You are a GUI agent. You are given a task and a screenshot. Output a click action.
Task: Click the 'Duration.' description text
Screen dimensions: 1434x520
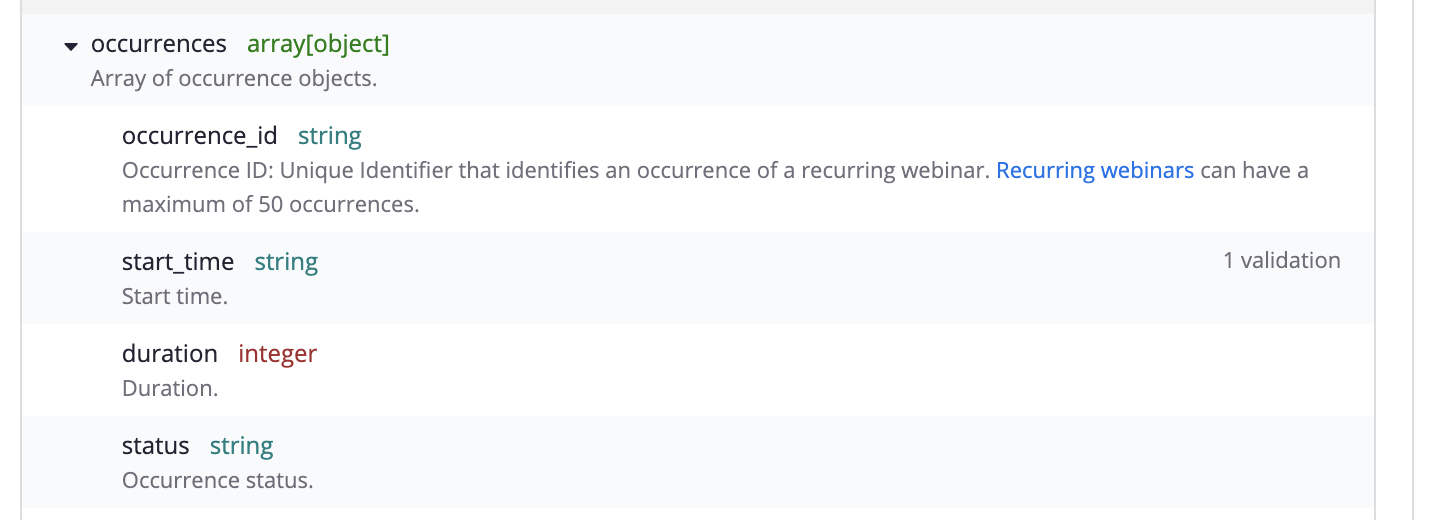(x=170, y=388)
